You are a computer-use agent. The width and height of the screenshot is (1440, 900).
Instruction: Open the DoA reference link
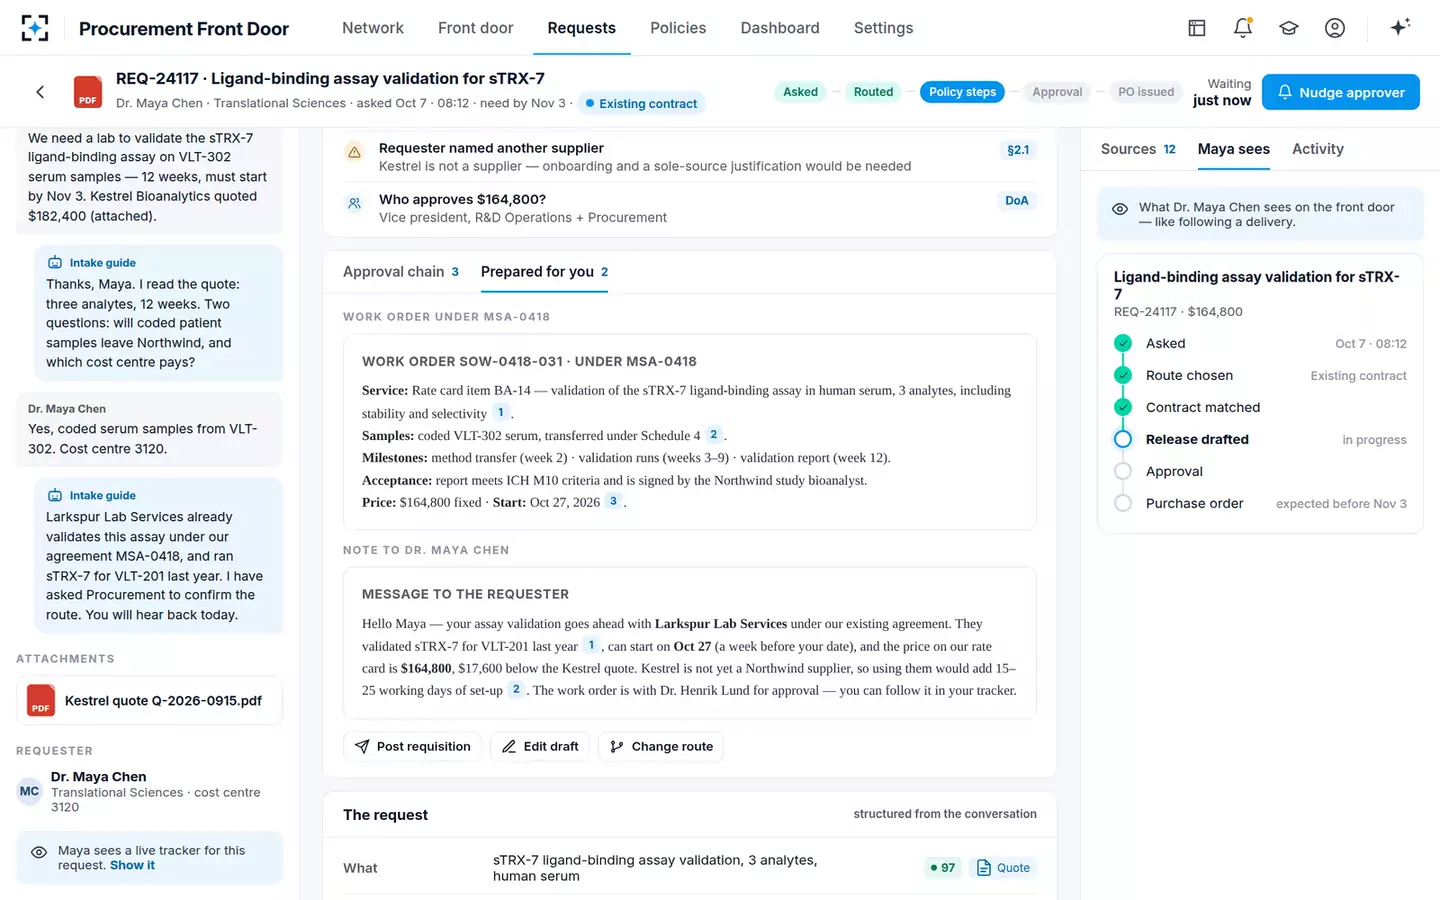(1017, 201)
